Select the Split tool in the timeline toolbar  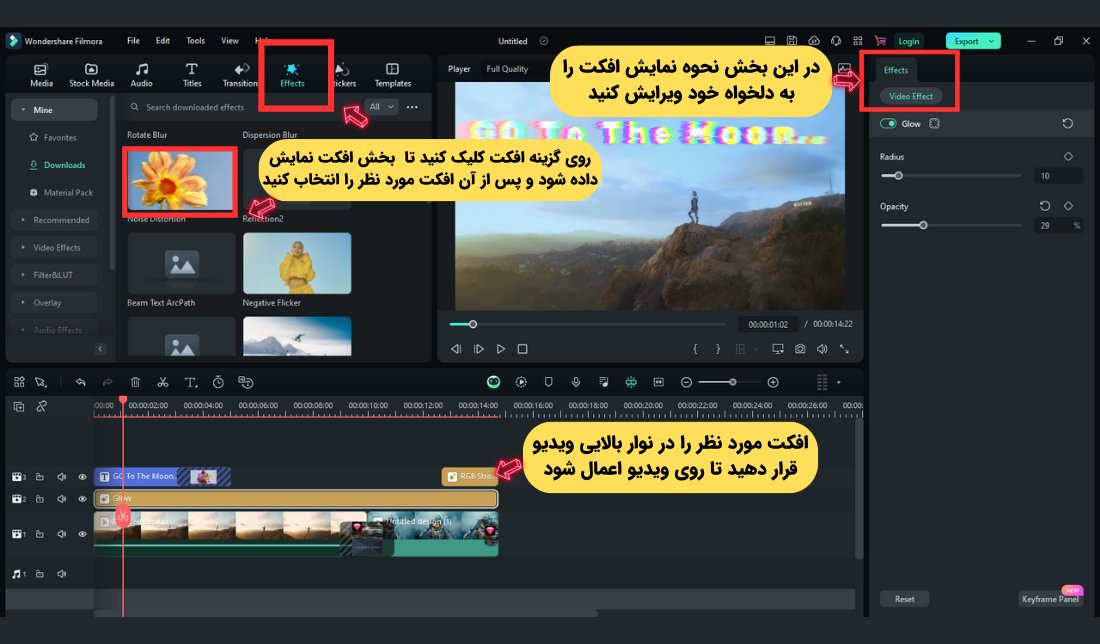click(x=163, y=381)
